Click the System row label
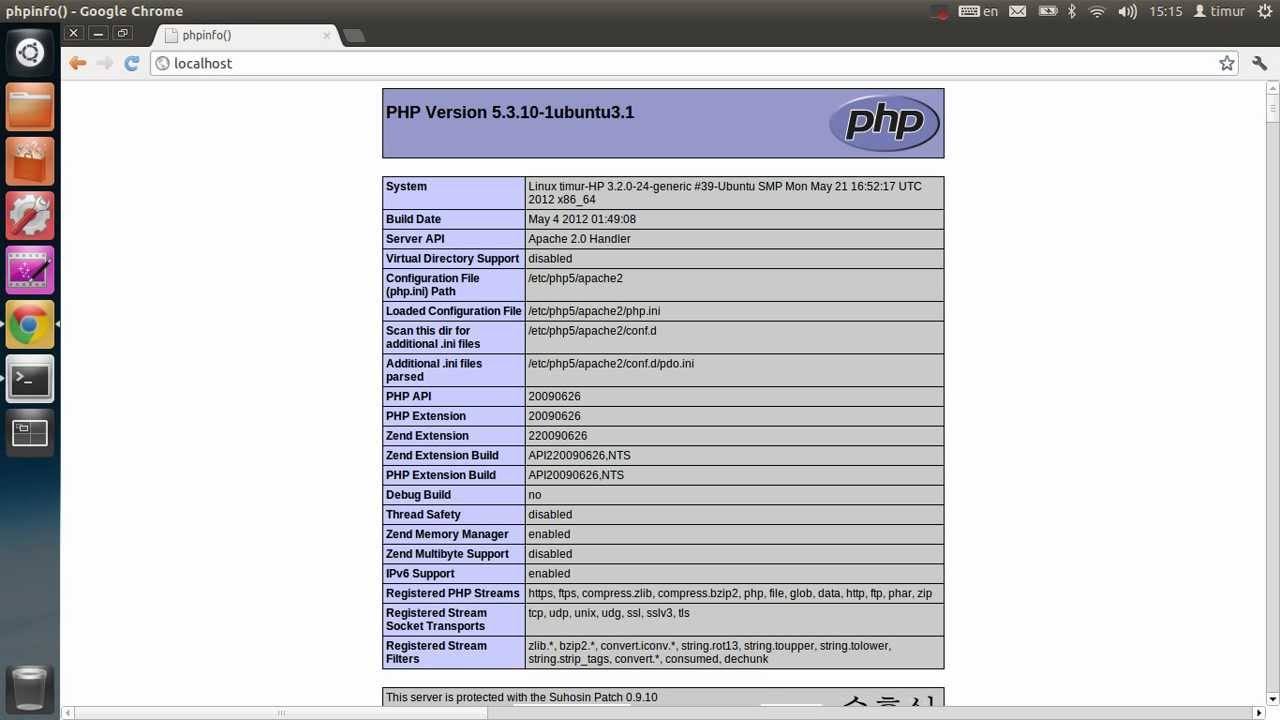Viewport: 1280px width, 720px height. click(x=406, y=186)
